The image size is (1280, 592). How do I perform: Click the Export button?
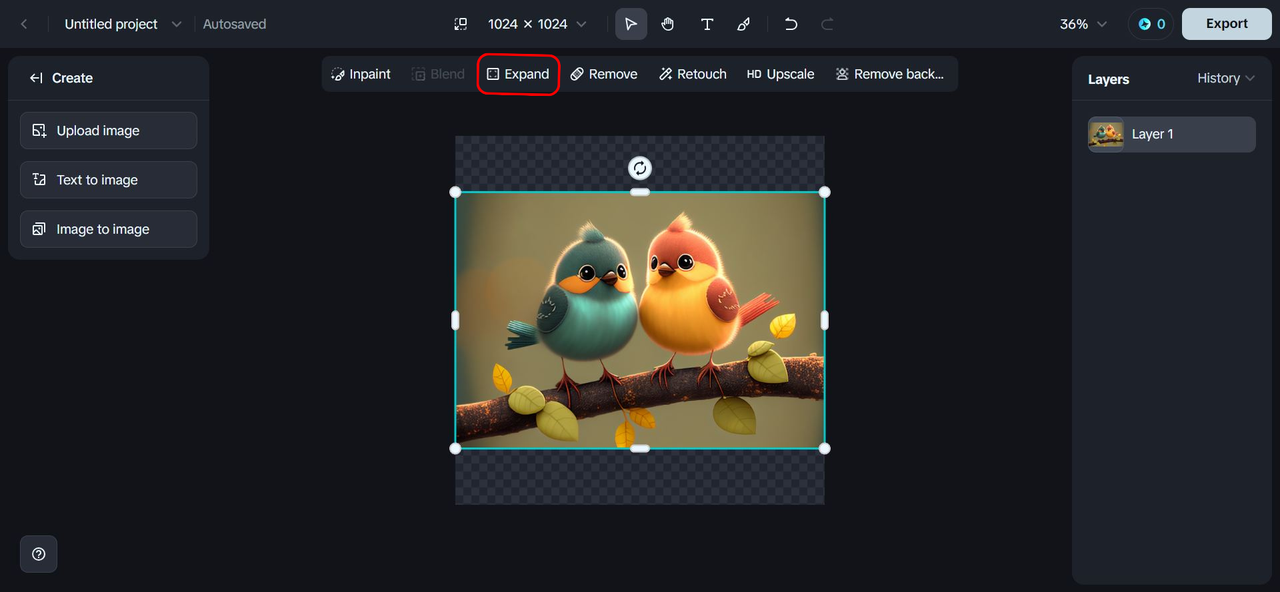tap(1227, 24)
